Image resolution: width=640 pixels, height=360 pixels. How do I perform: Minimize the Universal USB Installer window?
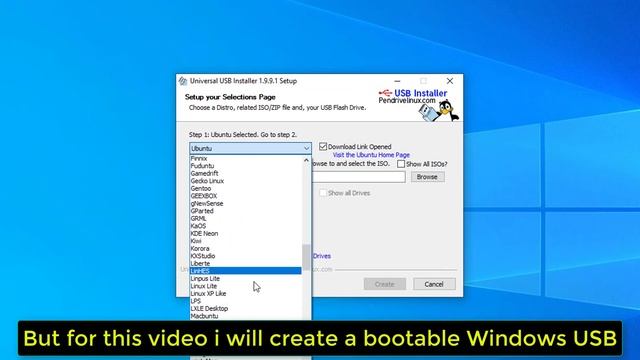coord(397,81)
